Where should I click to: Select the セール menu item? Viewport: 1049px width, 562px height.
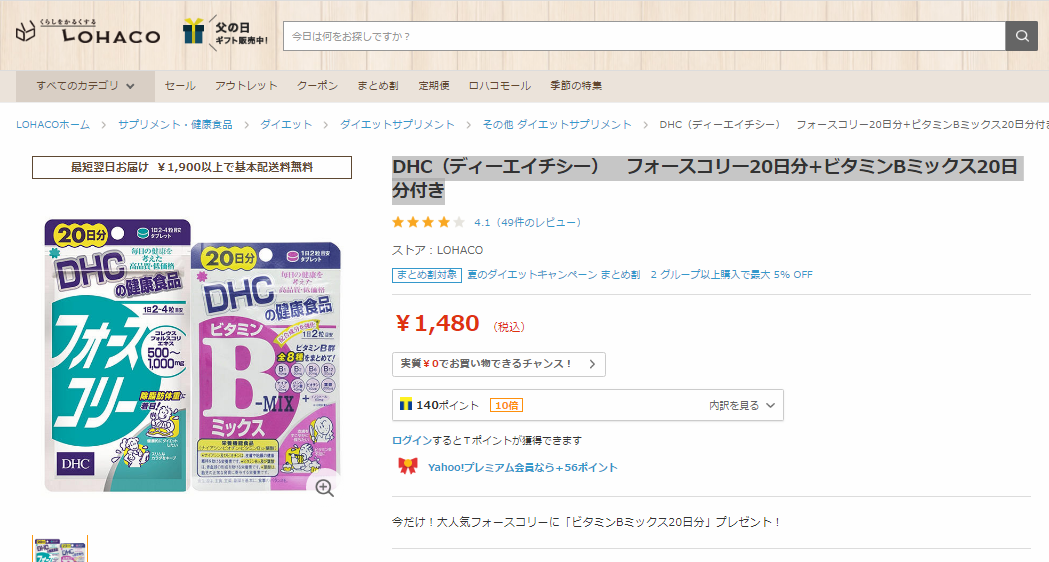coord(180,86)
